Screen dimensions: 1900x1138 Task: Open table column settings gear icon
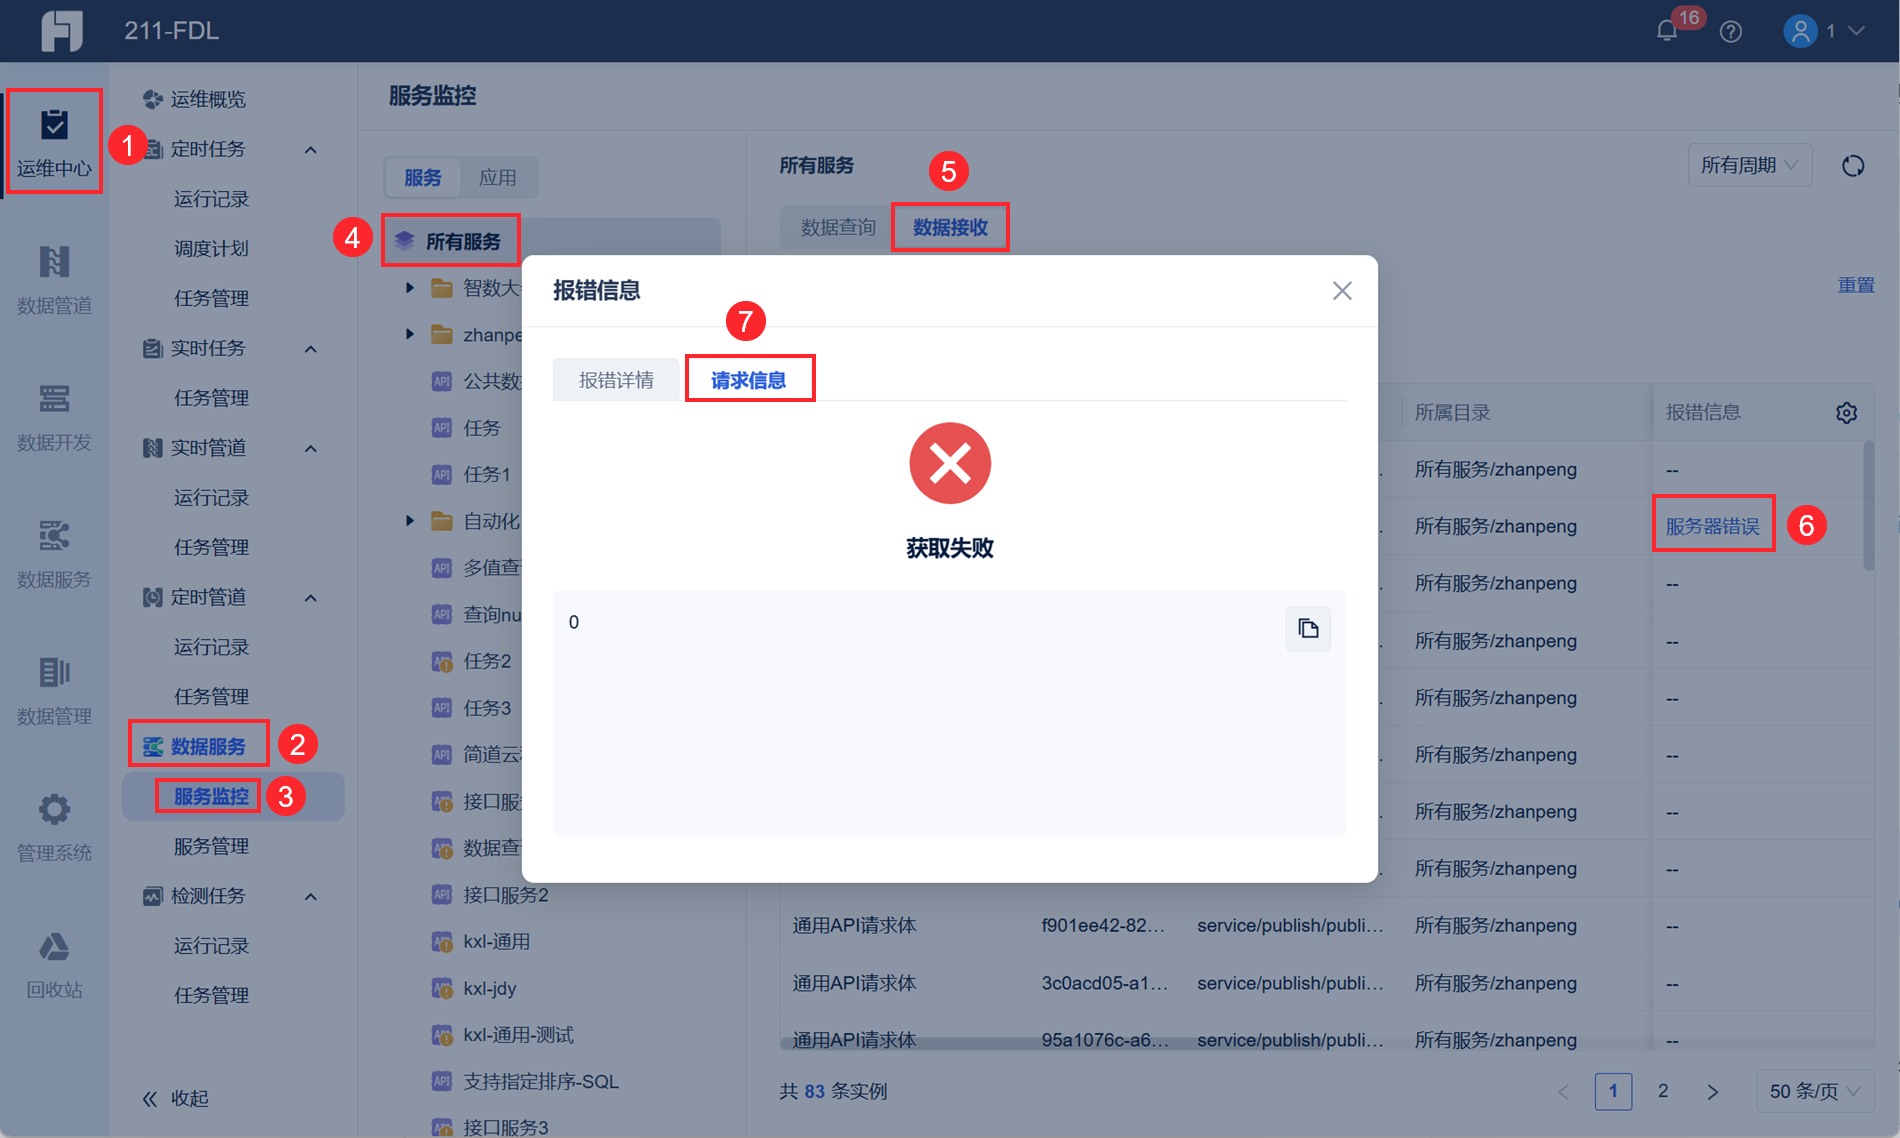1846,413
